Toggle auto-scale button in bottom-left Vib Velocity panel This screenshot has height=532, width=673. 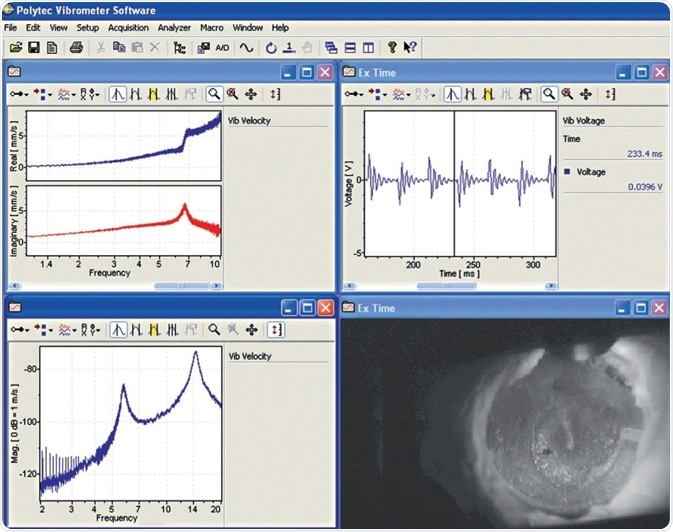(x=276, y=328)
